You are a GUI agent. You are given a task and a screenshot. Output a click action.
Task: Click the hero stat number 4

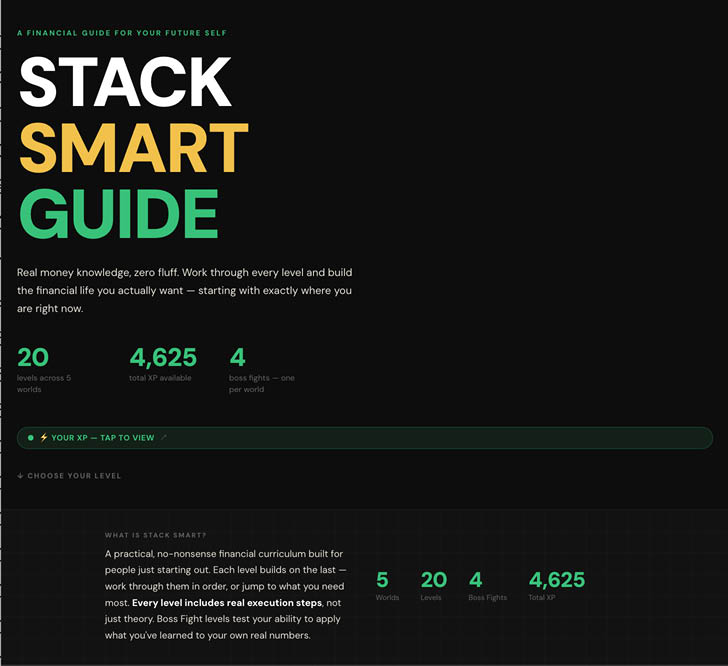[237, 357]
